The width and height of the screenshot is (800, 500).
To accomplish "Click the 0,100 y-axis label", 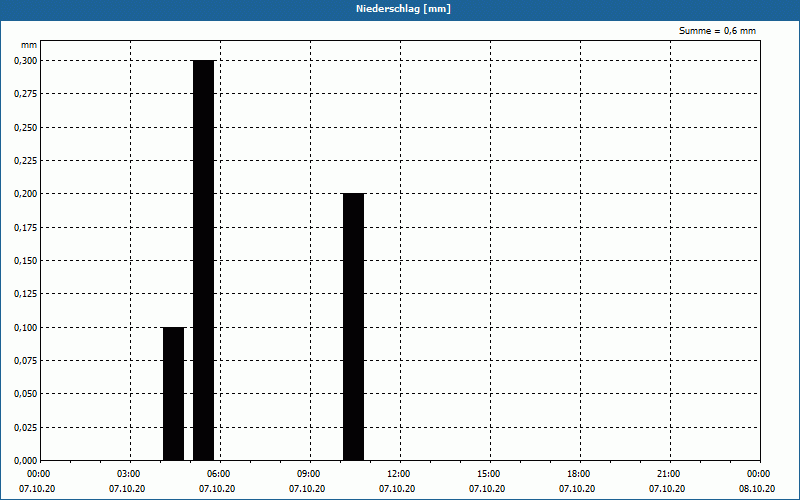I will point(25,328).
